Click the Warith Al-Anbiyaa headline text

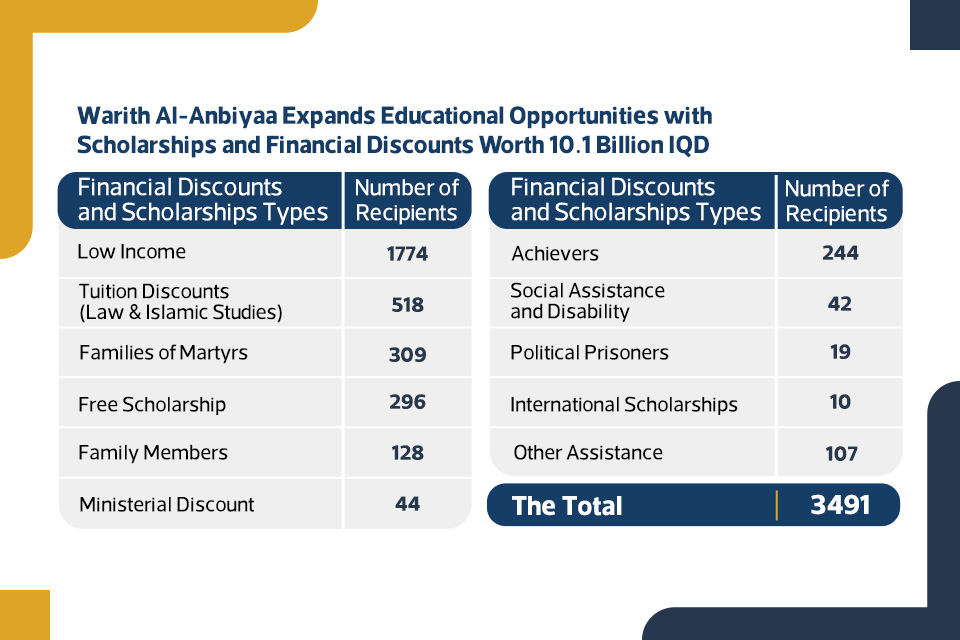(394, 130)
